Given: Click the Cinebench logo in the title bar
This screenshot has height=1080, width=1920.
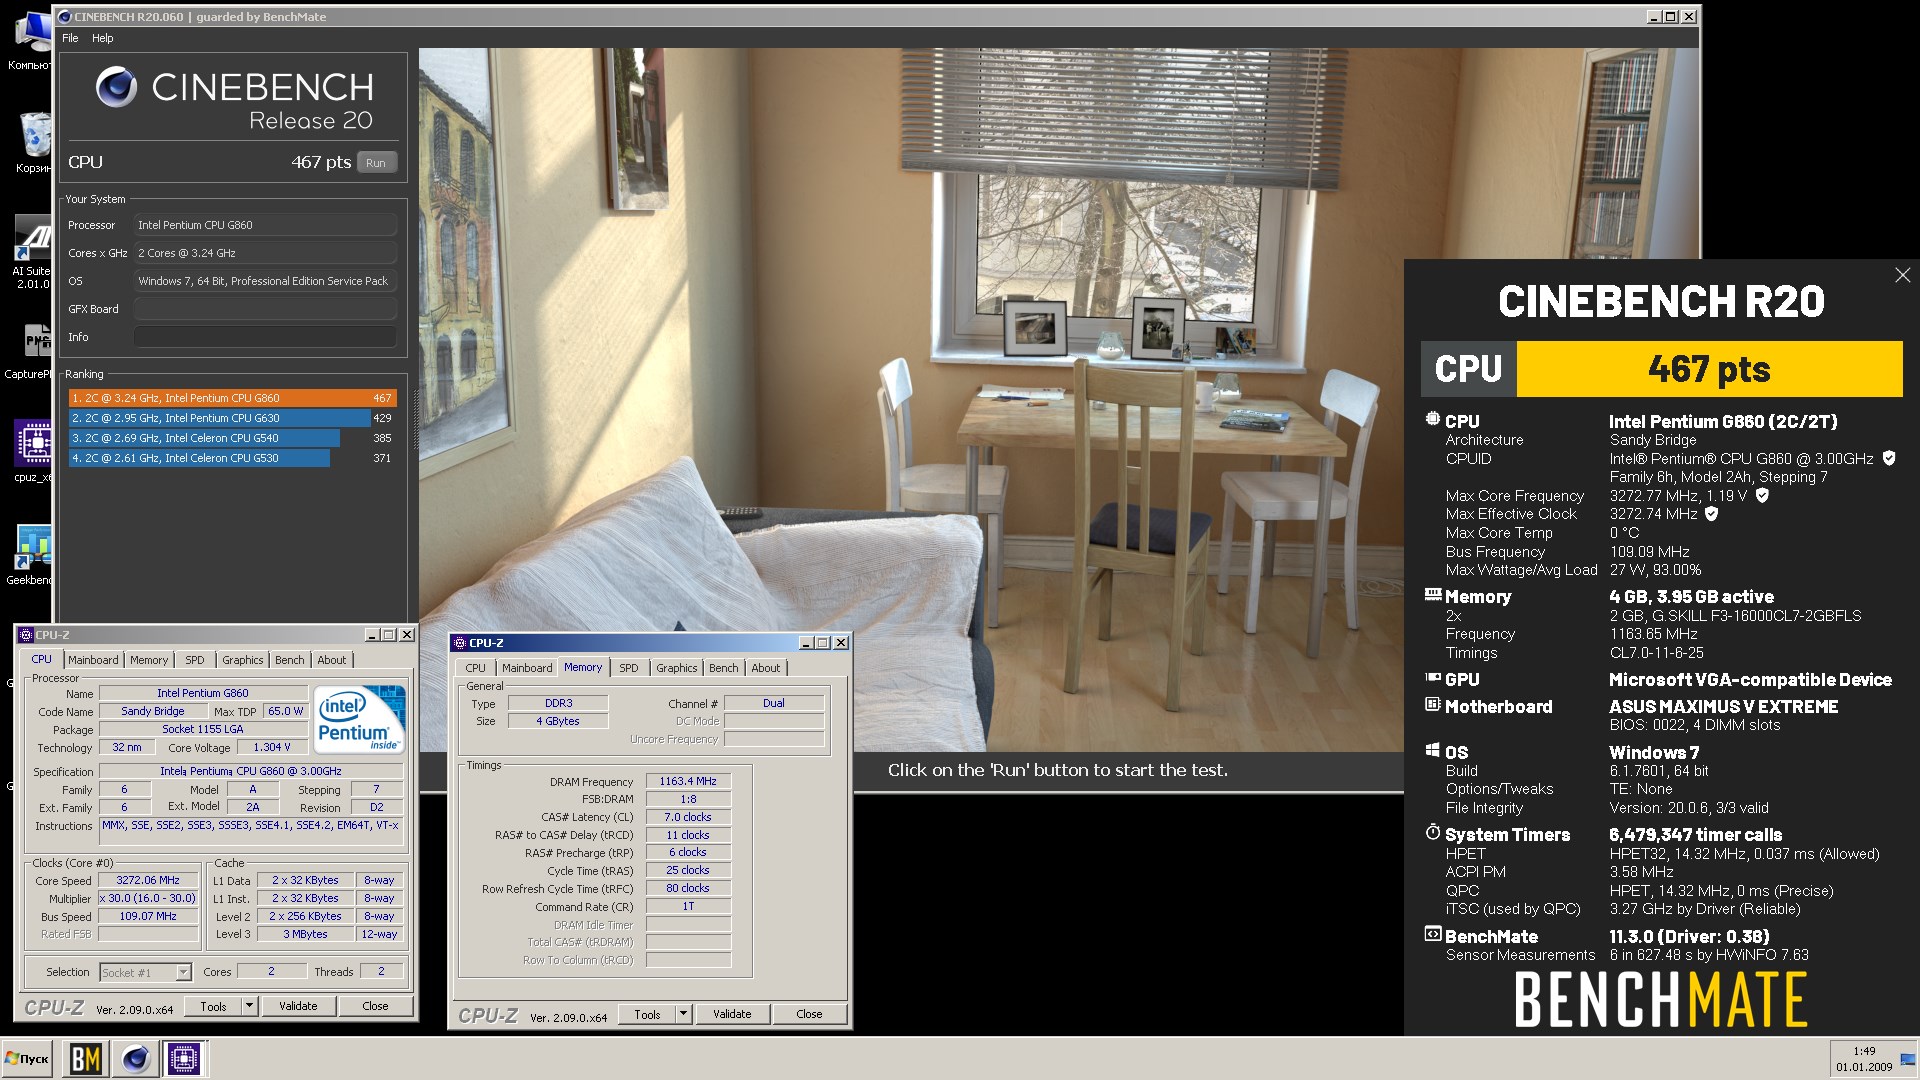Looking at the screenshot, I should tap(65, 17).
